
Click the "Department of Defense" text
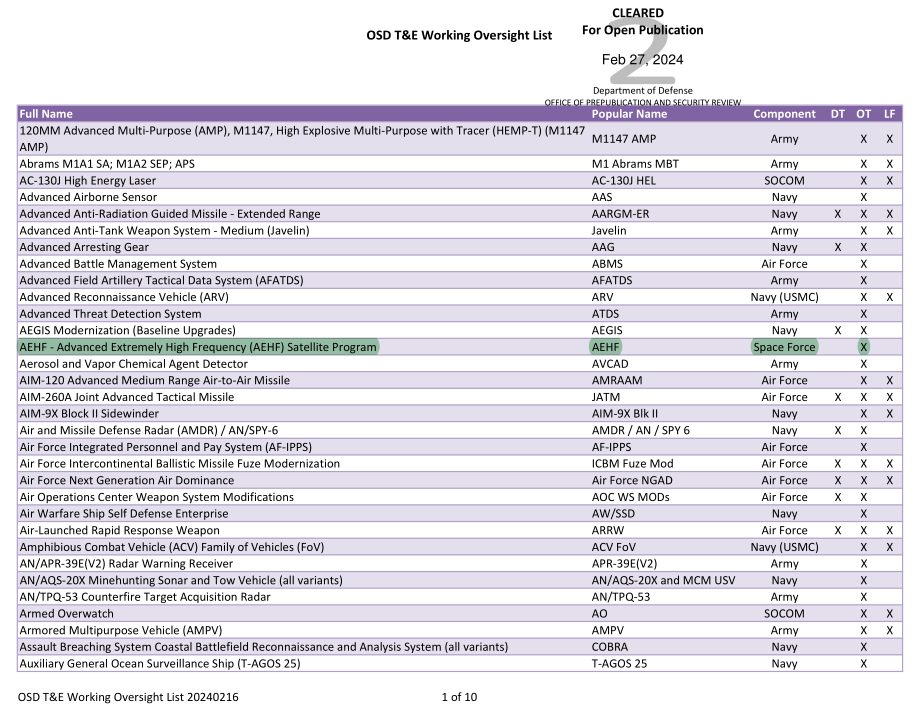(x=642, y=90)
